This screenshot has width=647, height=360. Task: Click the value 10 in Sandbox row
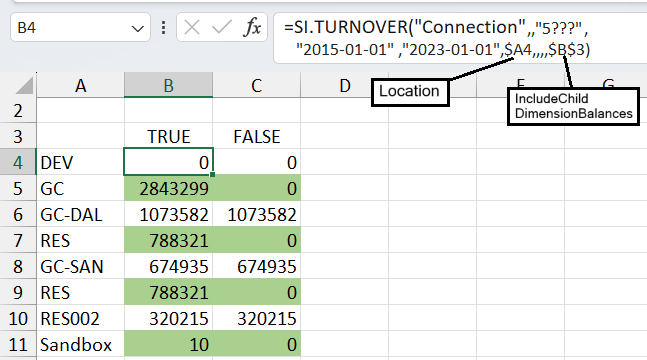(x=168, y=344)
